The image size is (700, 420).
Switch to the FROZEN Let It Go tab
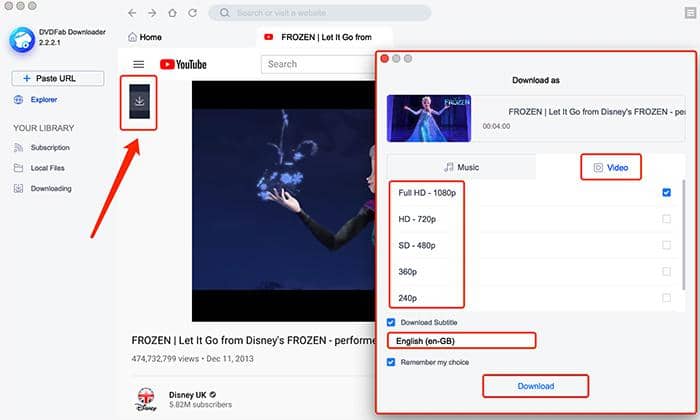point(325,37)
